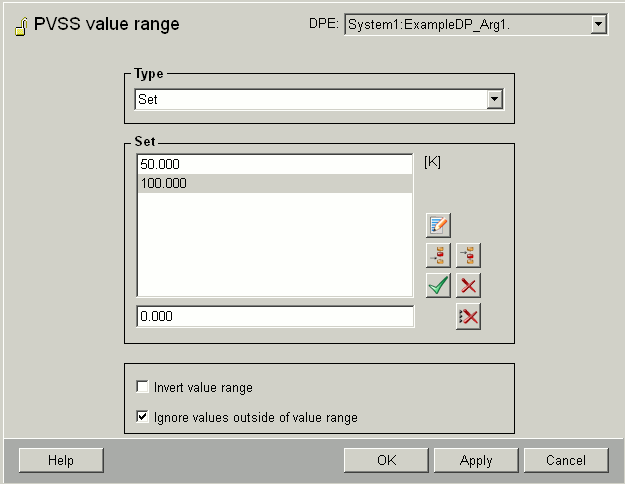625x484 pixels.
Task: Click the left insert-item icon beside the list
Action: [438, 256]
